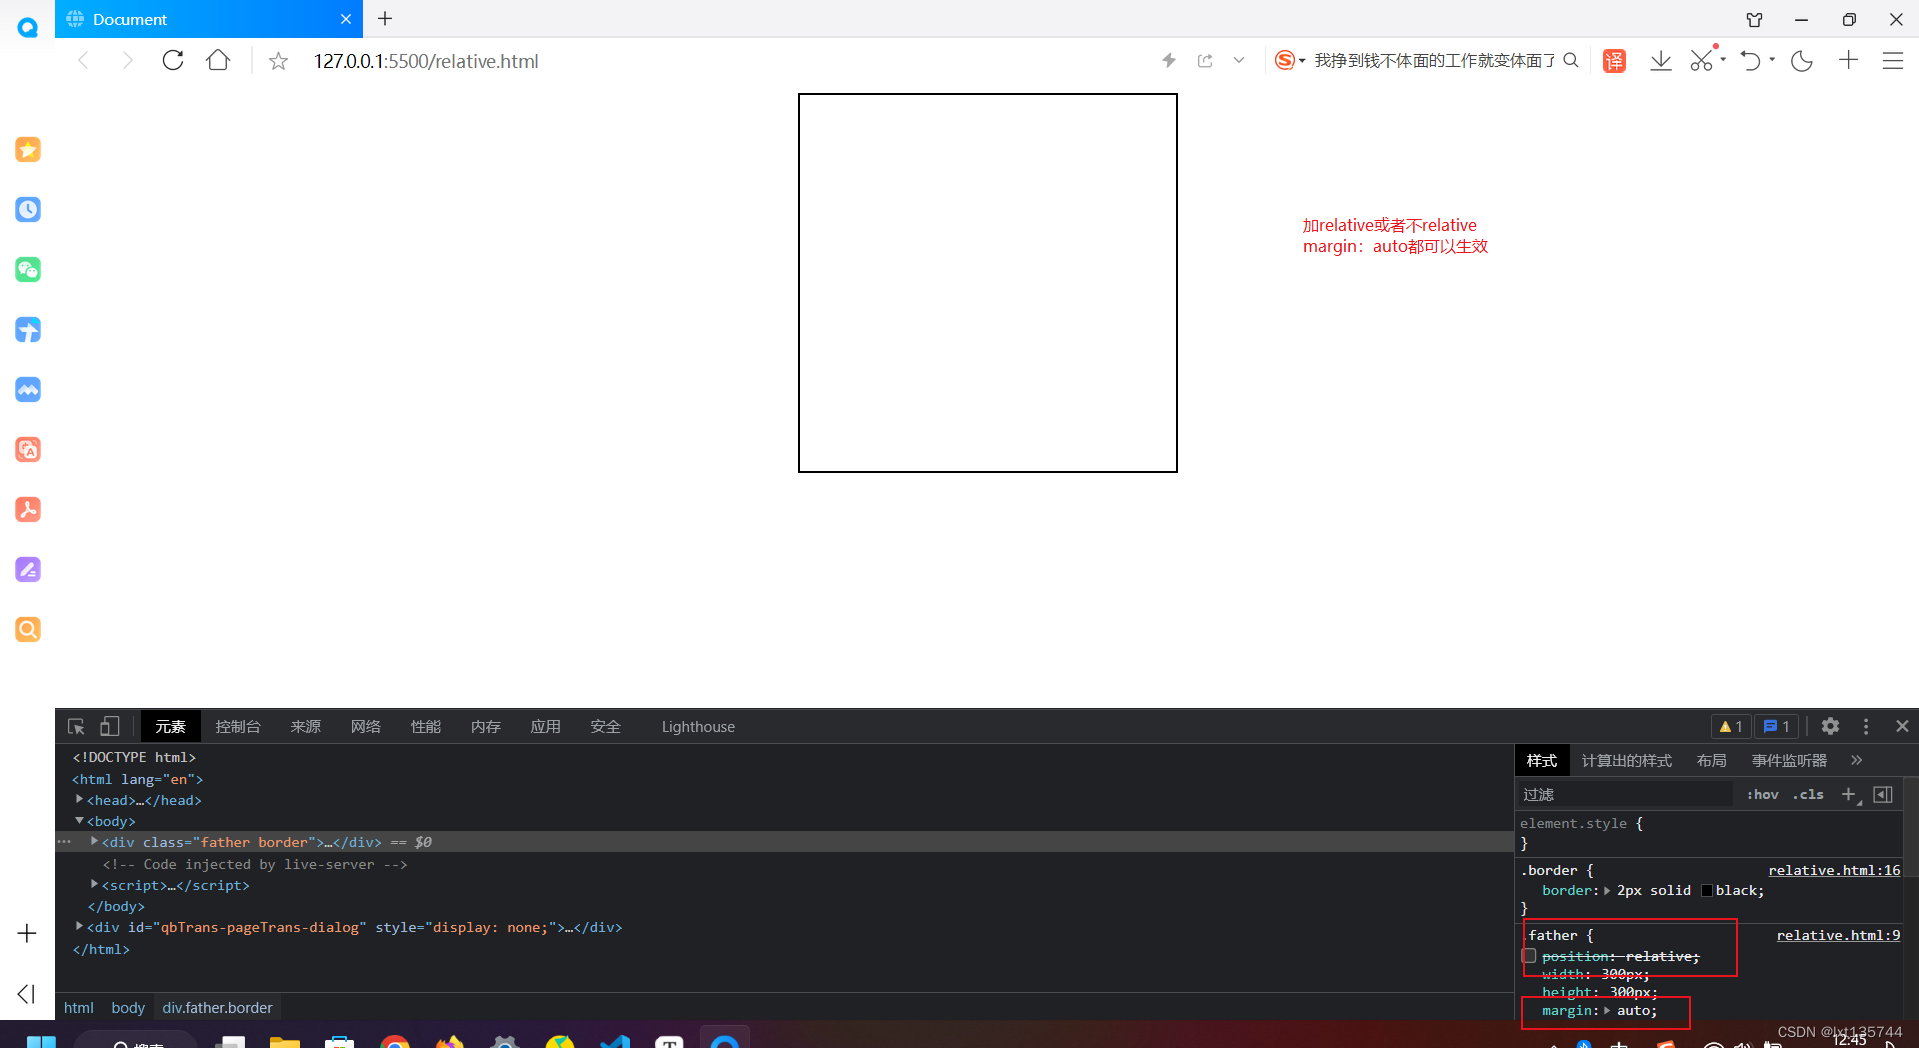Open the purple note-editing sidebar icon

[28, 570]
